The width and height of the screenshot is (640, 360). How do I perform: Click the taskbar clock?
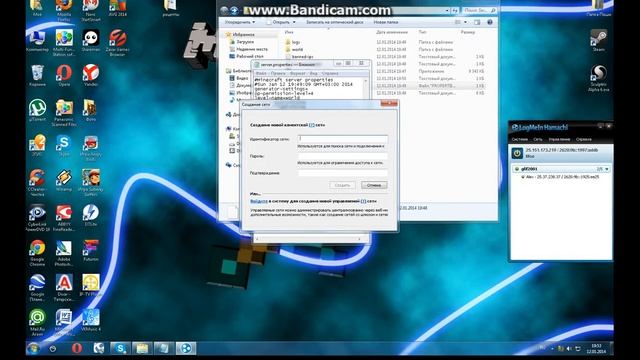[x=596, y=349]
